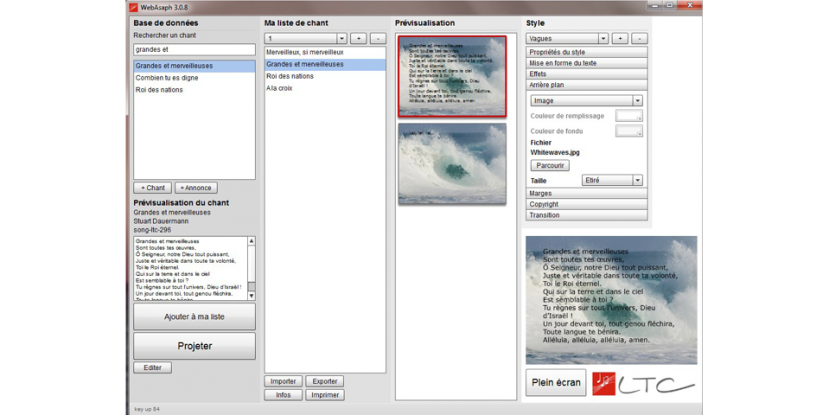The height and width of the screenshot is (415, 829).
Task: Click 'Ajouter à ma liste' button
Action: [194, 317]
